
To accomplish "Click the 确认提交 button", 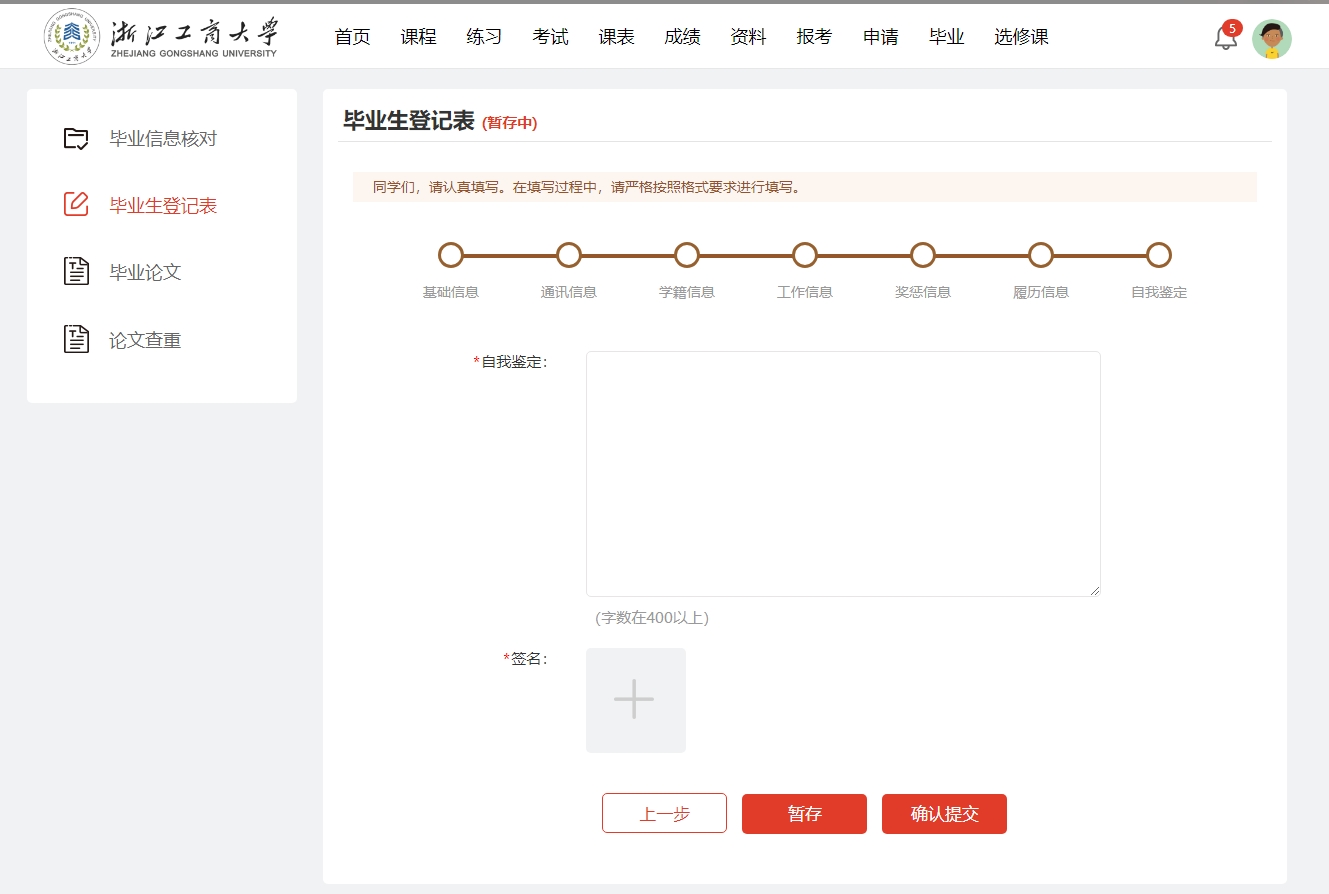I will pyautogui.click(x=944, y=814).
